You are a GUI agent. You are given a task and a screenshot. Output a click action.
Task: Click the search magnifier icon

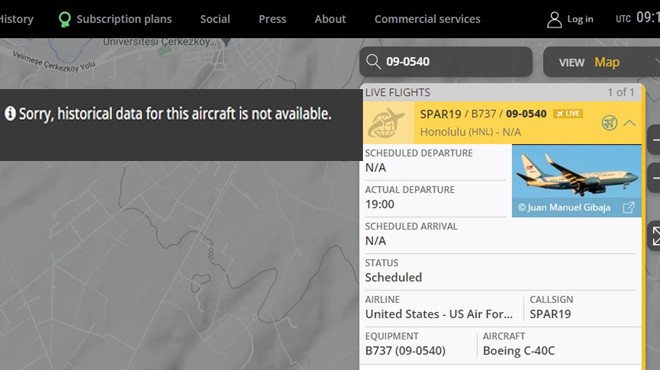tap(373, 62)
